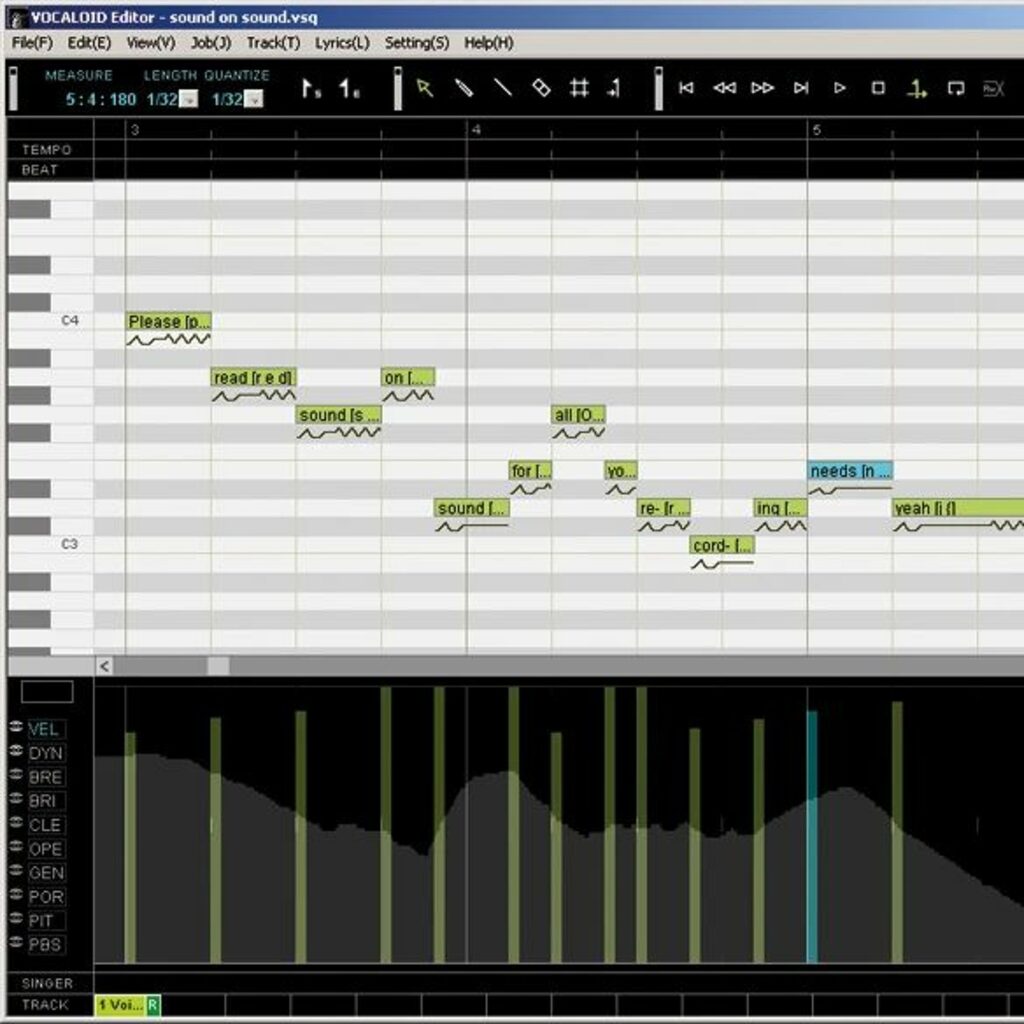Toggle the loop playback icon
Image resolution: width=1024 pixels, height=1024 pixels.
point(955,88)
